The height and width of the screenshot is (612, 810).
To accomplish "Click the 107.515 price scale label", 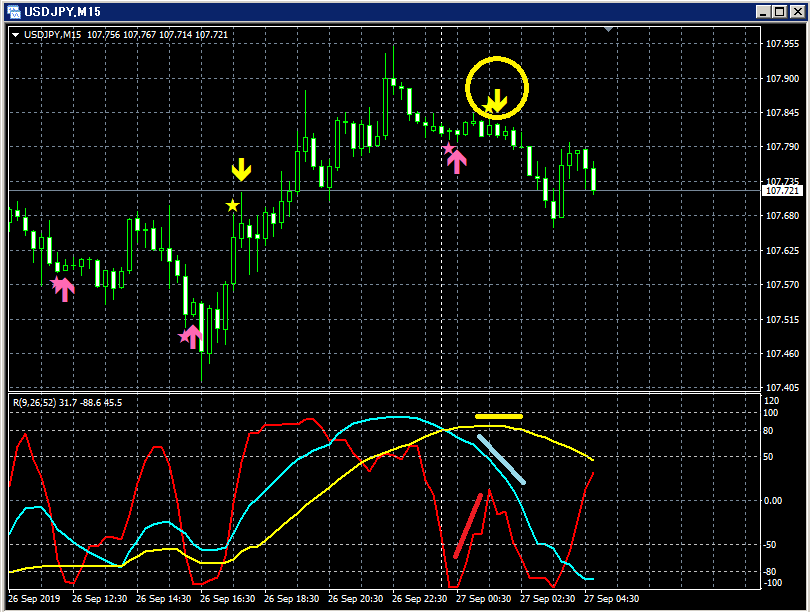I will pyautogui.click(x=782, y=320).
